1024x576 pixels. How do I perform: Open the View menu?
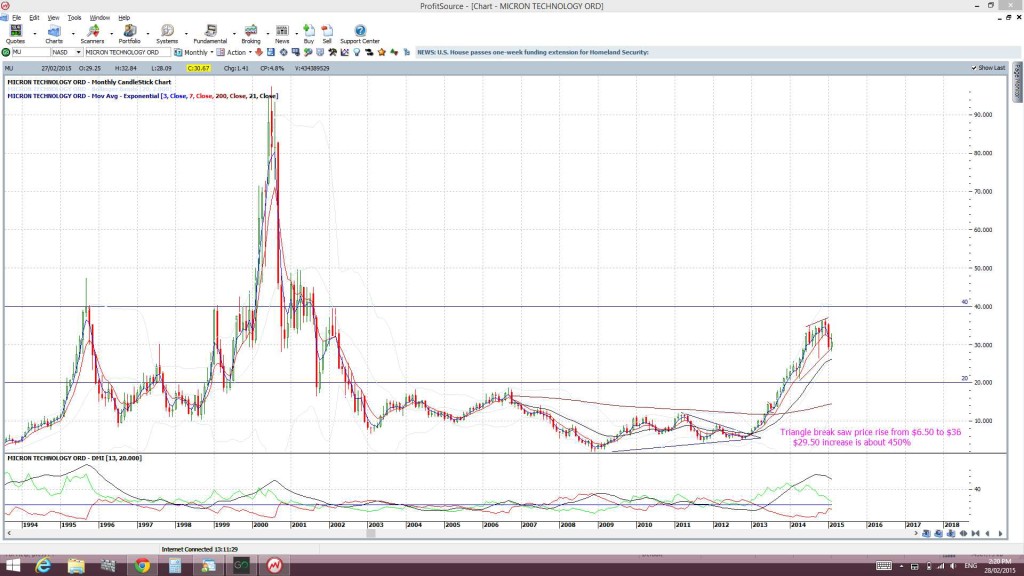coord(54,18)
